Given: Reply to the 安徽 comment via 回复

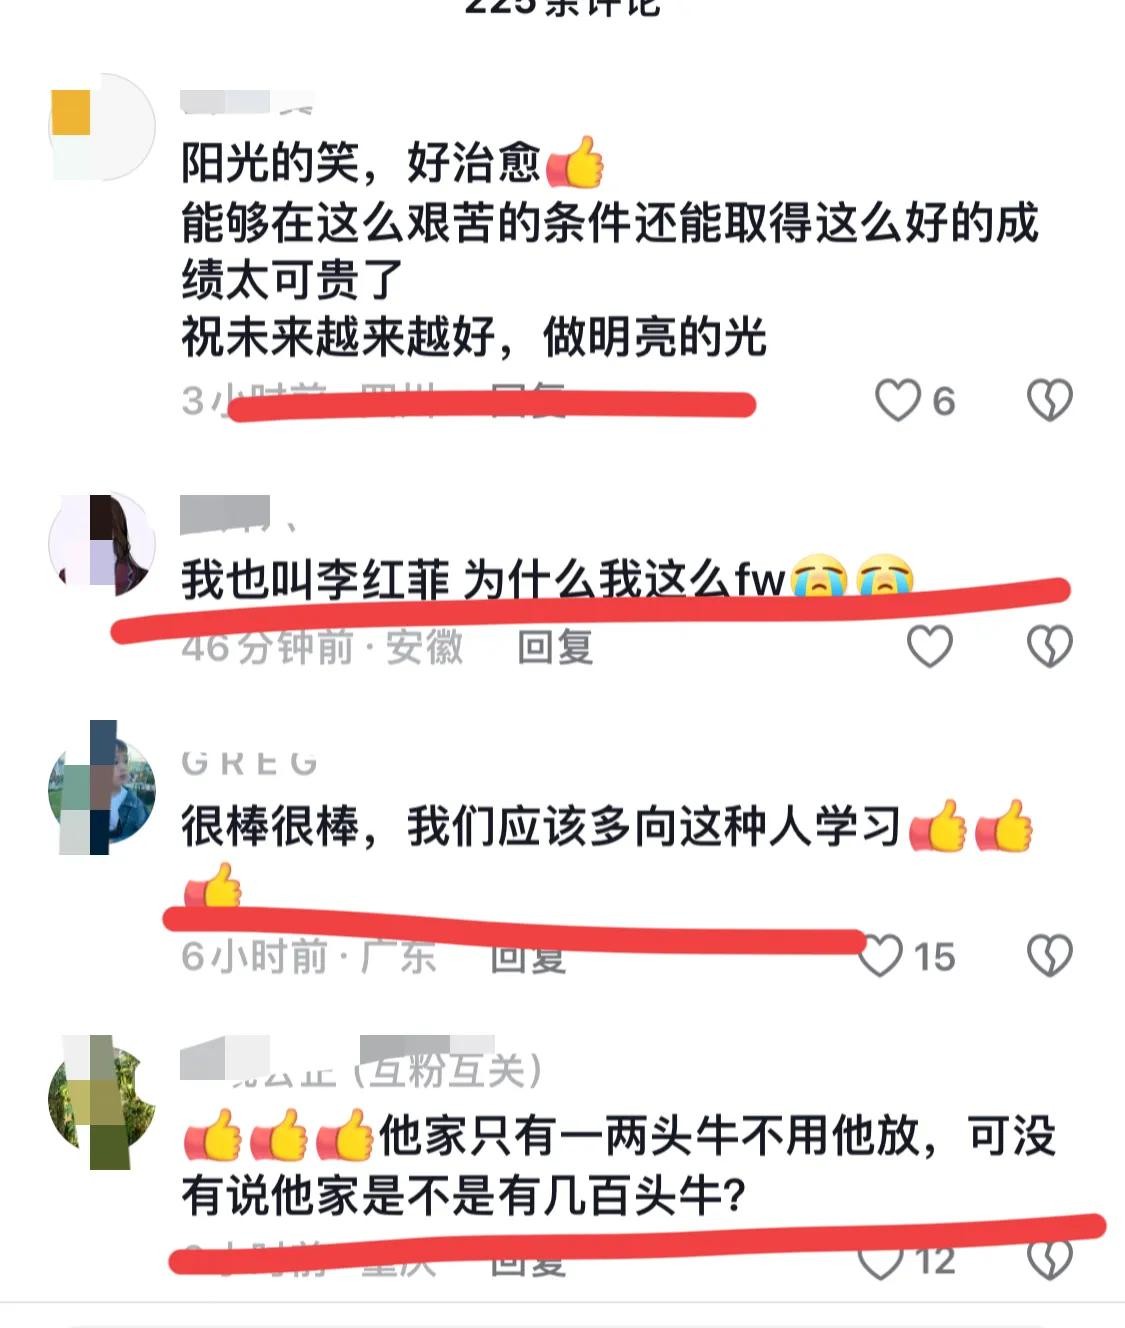Looking at the screenshot, I should pos(556,647).
